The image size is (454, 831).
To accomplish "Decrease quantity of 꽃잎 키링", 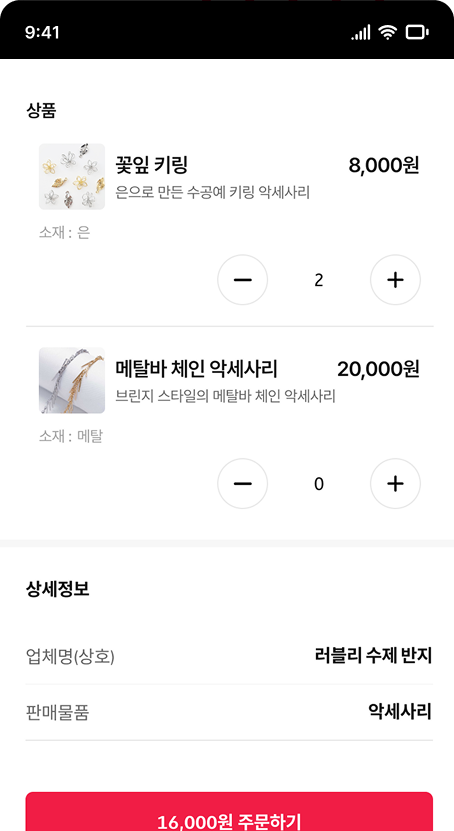I will 243,280.
